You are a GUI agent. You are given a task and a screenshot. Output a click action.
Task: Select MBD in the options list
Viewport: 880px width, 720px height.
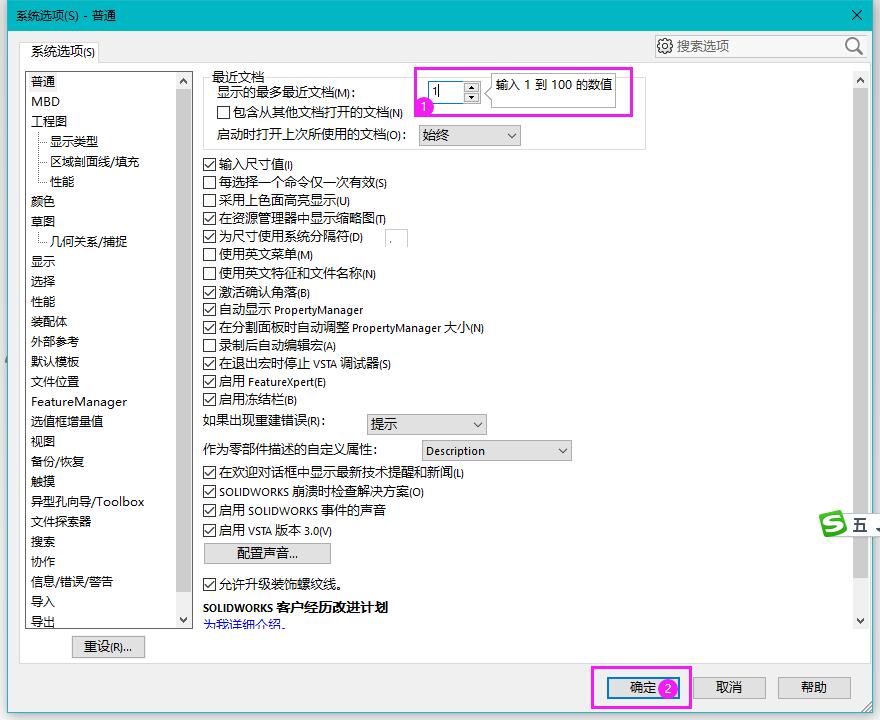45,102
